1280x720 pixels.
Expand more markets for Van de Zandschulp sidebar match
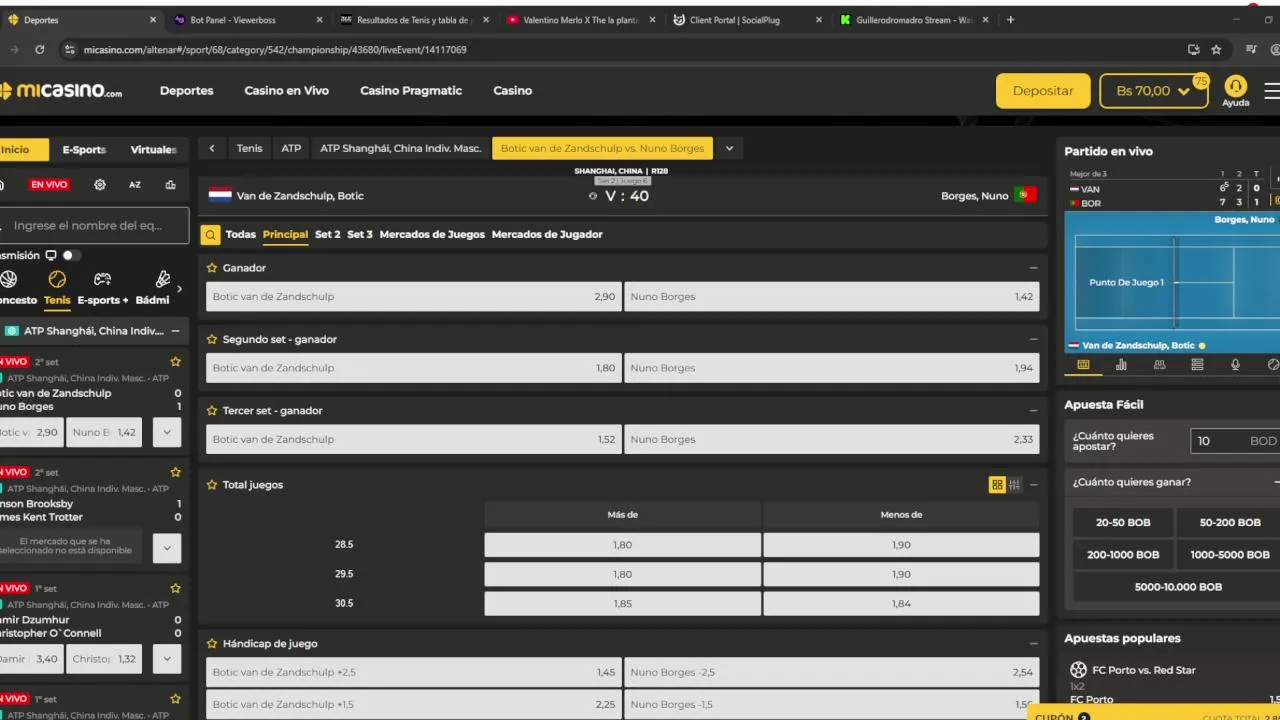click(x=167, y=433)
